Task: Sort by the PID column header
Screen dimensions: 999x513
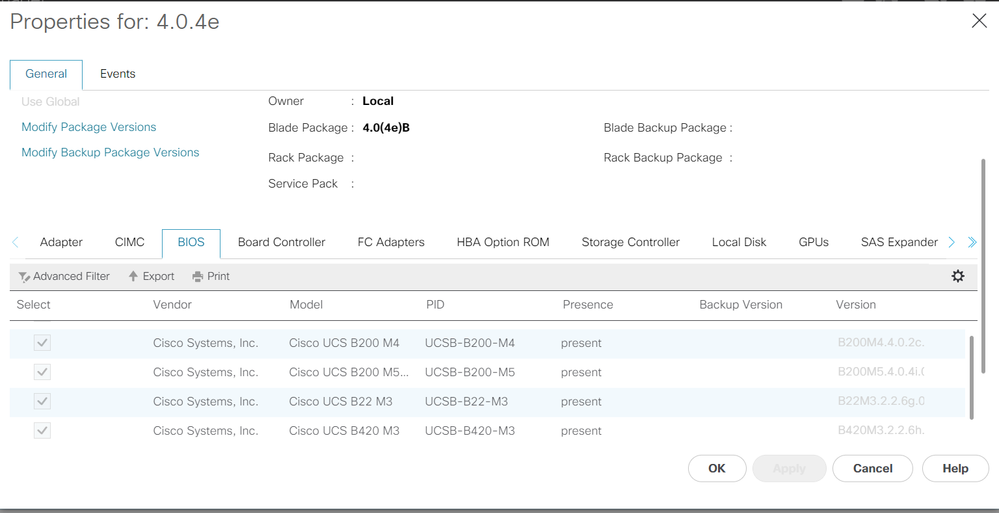Action: tap(435, 305)
